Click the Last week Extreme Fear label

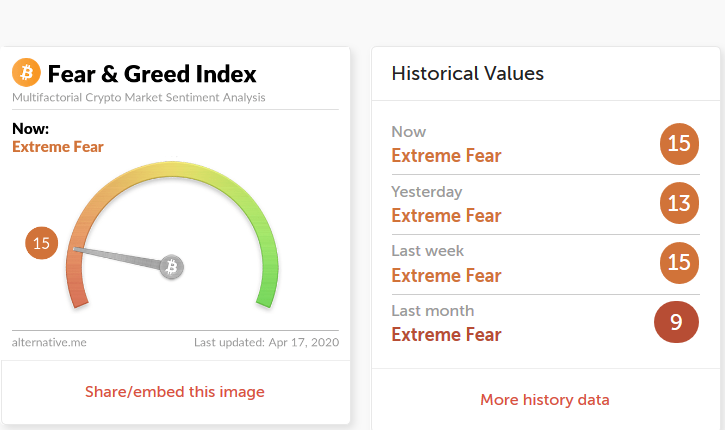(x=446, y=275)
